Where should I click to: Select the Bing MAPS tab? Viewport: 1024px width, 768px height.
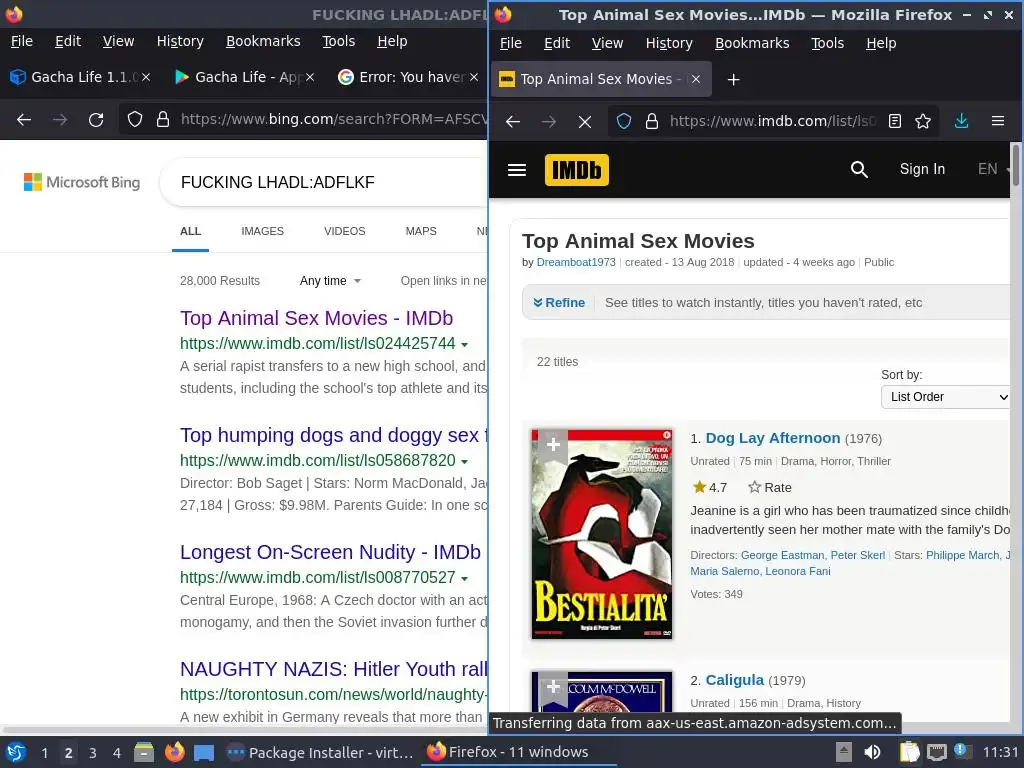tap(421, 231)
